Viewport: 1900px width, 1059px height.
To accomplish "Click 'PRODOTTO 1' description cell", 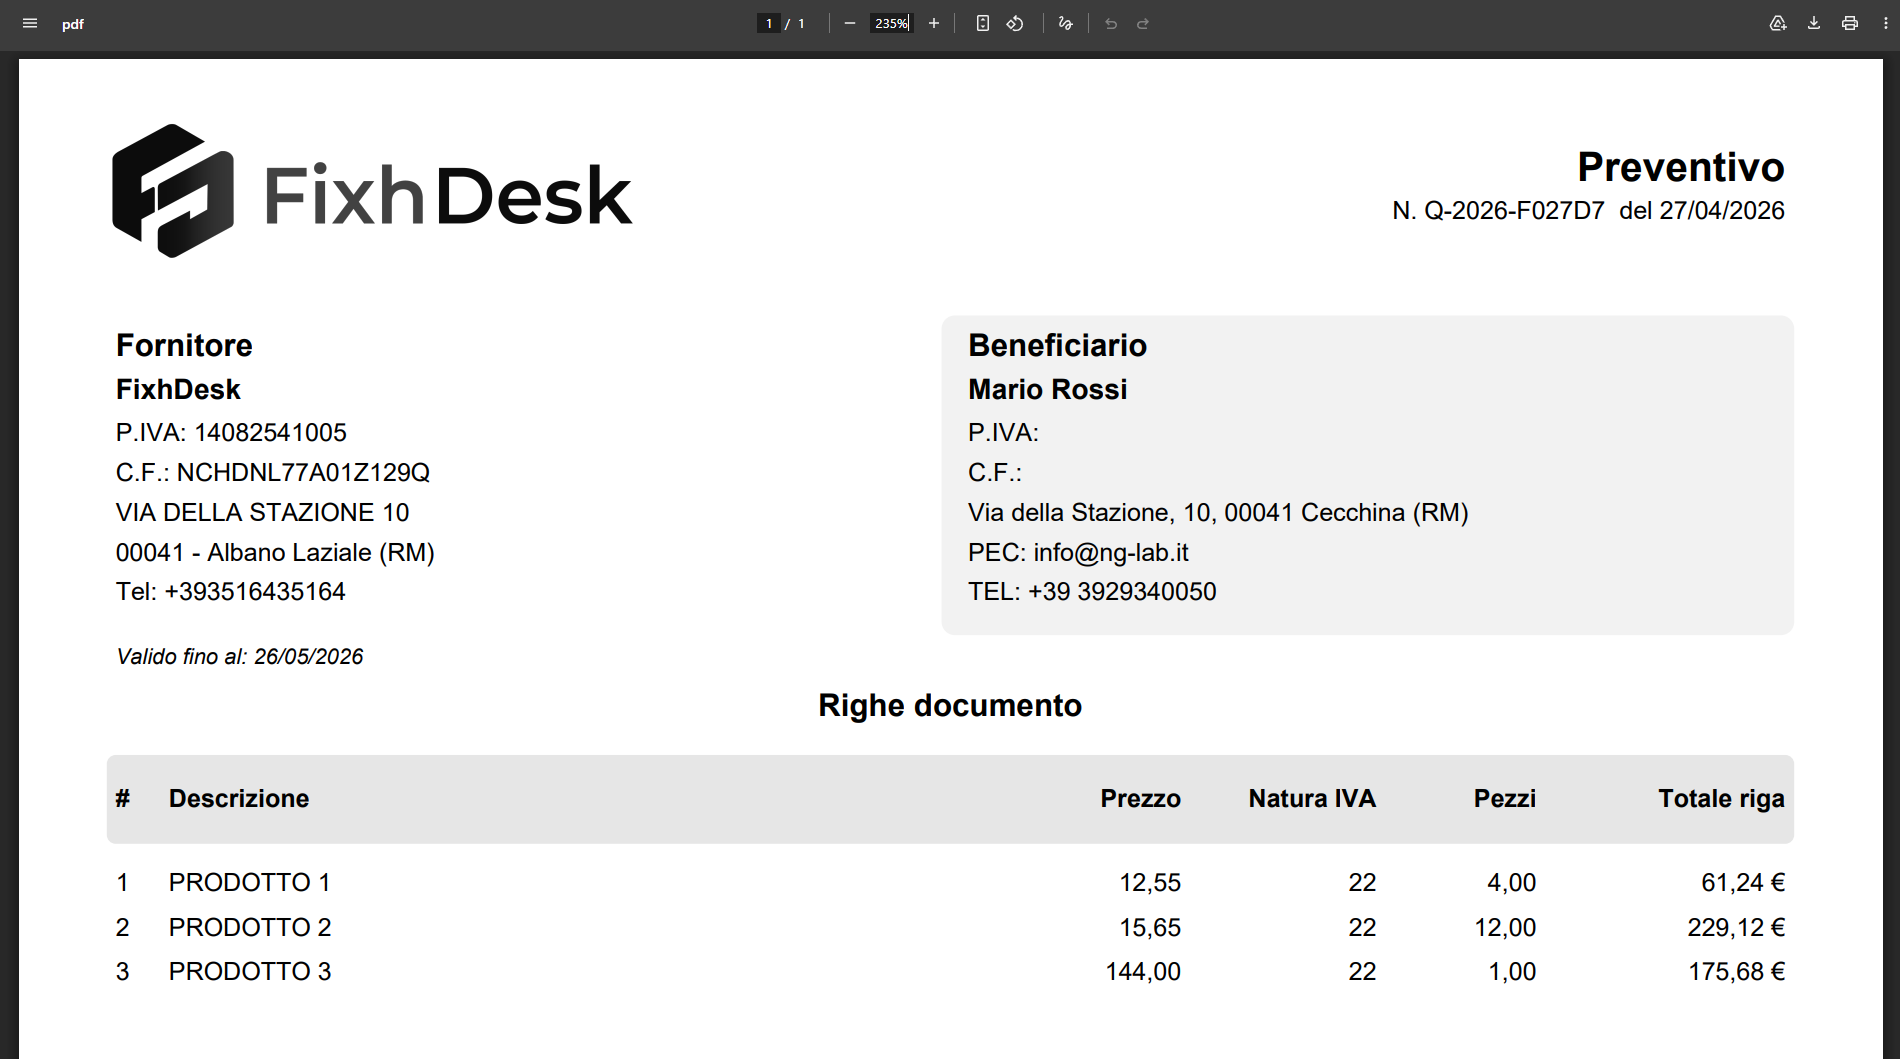I will pos(250,883).
